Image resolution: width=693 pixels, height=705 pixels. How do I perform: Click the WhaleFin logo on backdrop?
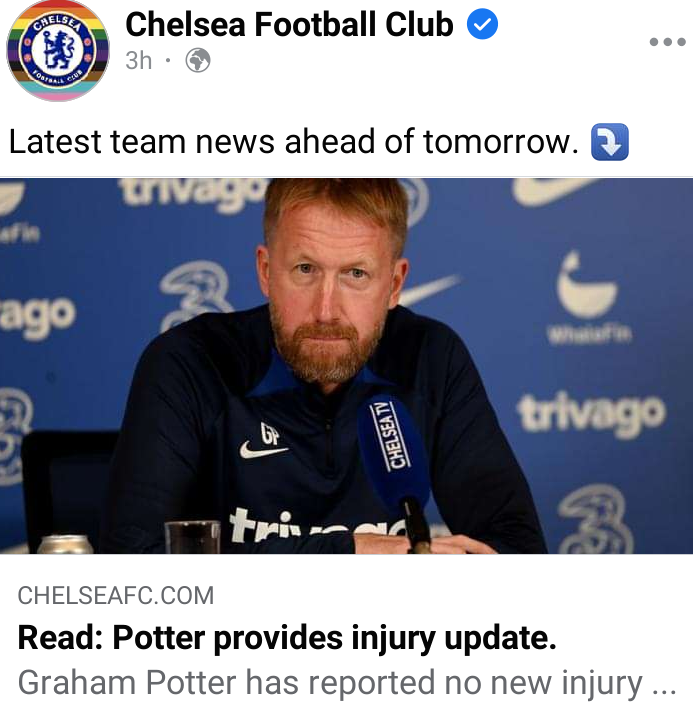(588, 298)
